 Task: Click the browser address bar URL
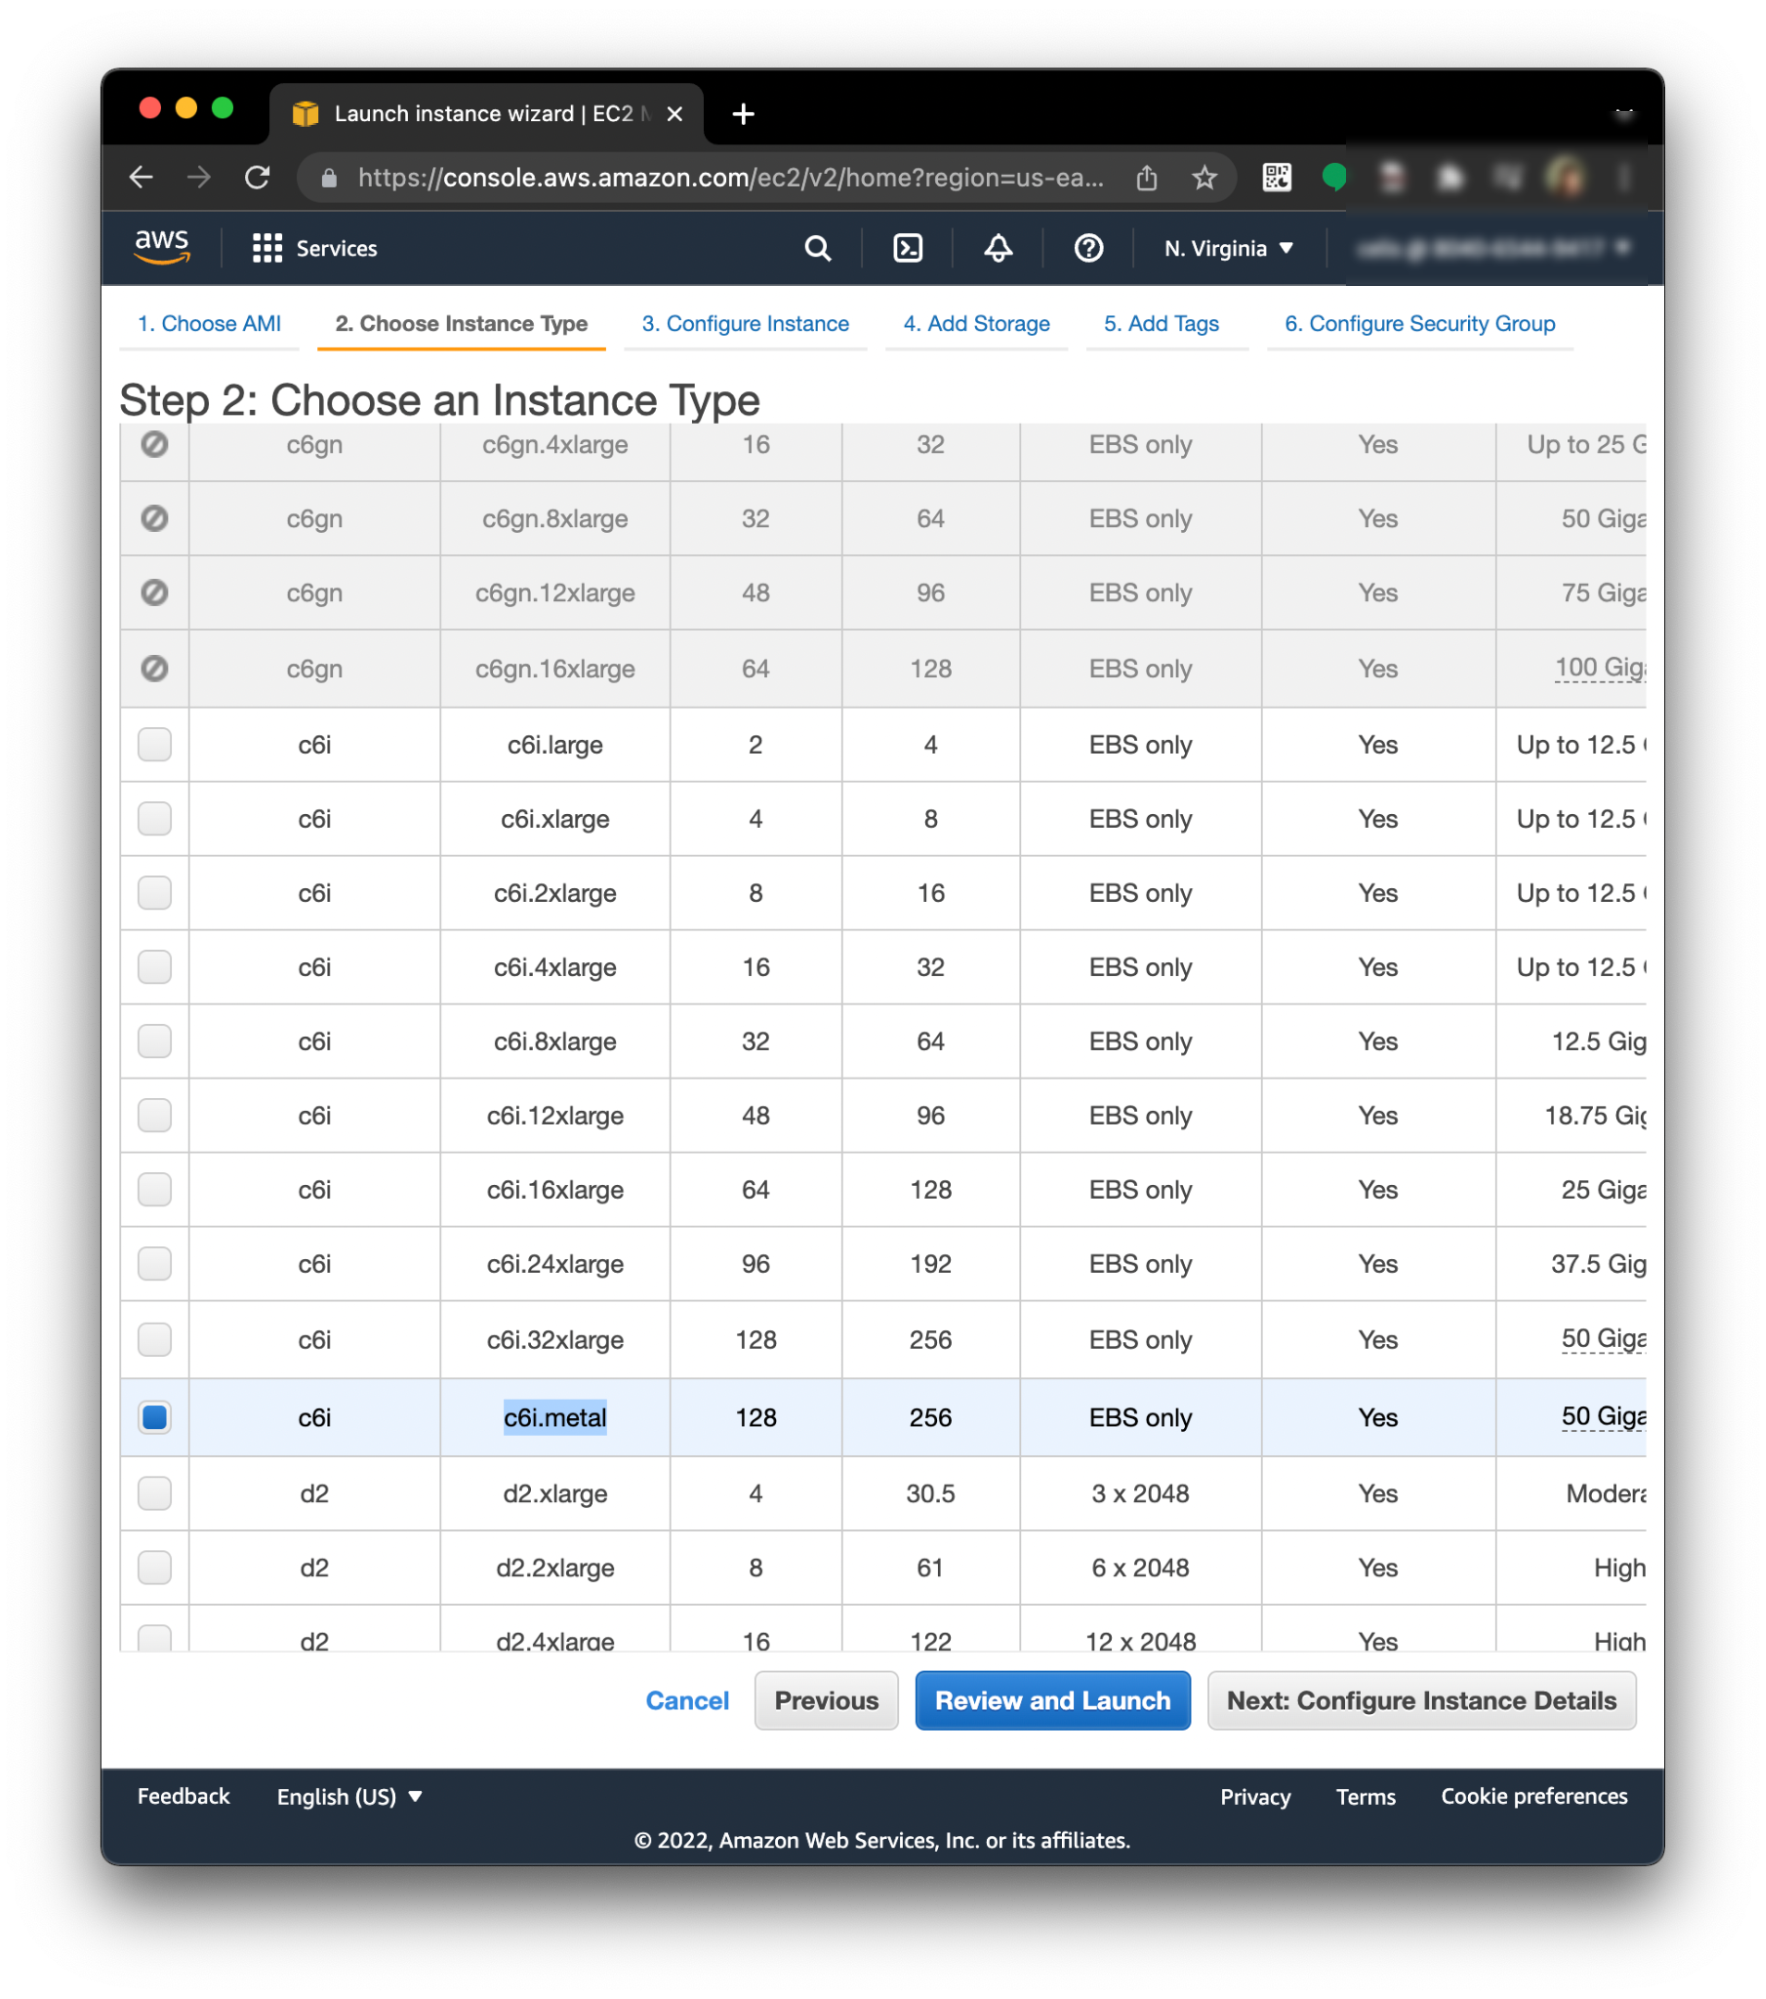730,178
